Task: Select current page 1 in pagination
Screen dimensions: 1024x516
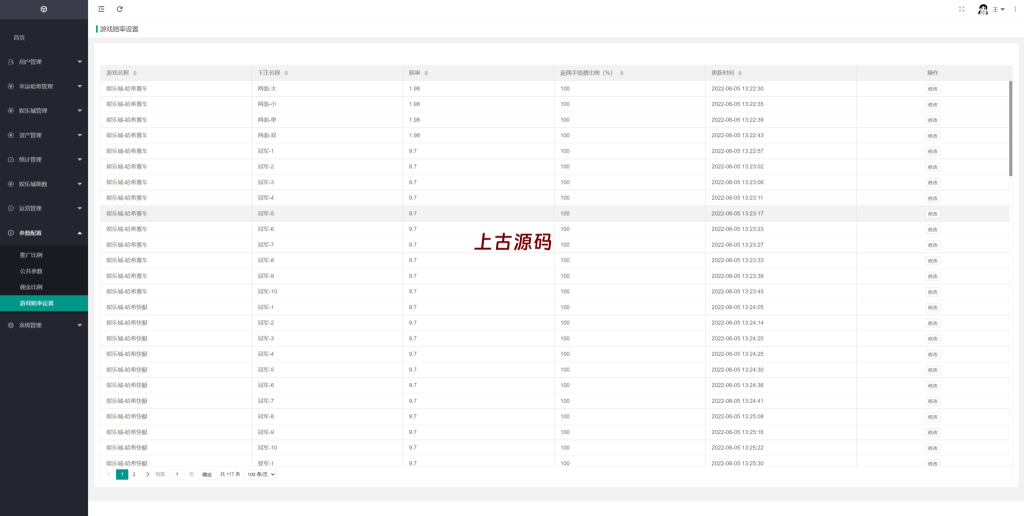Action: point(122,474)
